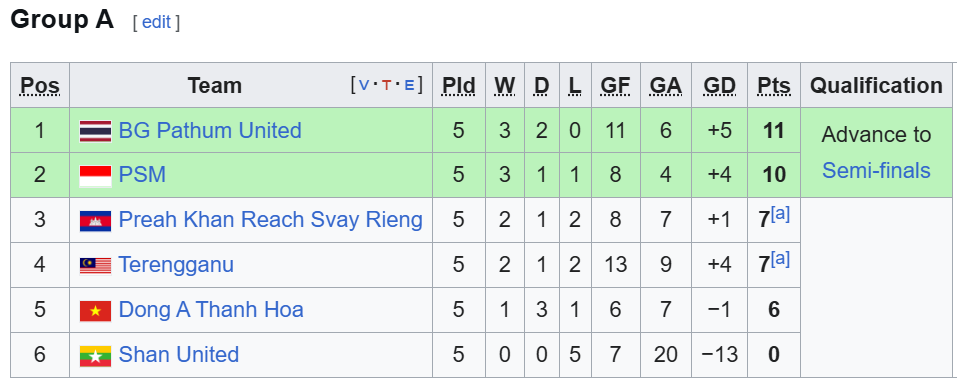This screenshot has height=381, width=957.
Task: Open Dong A Thanh Hoa link
Action: [x=211, y=310]
